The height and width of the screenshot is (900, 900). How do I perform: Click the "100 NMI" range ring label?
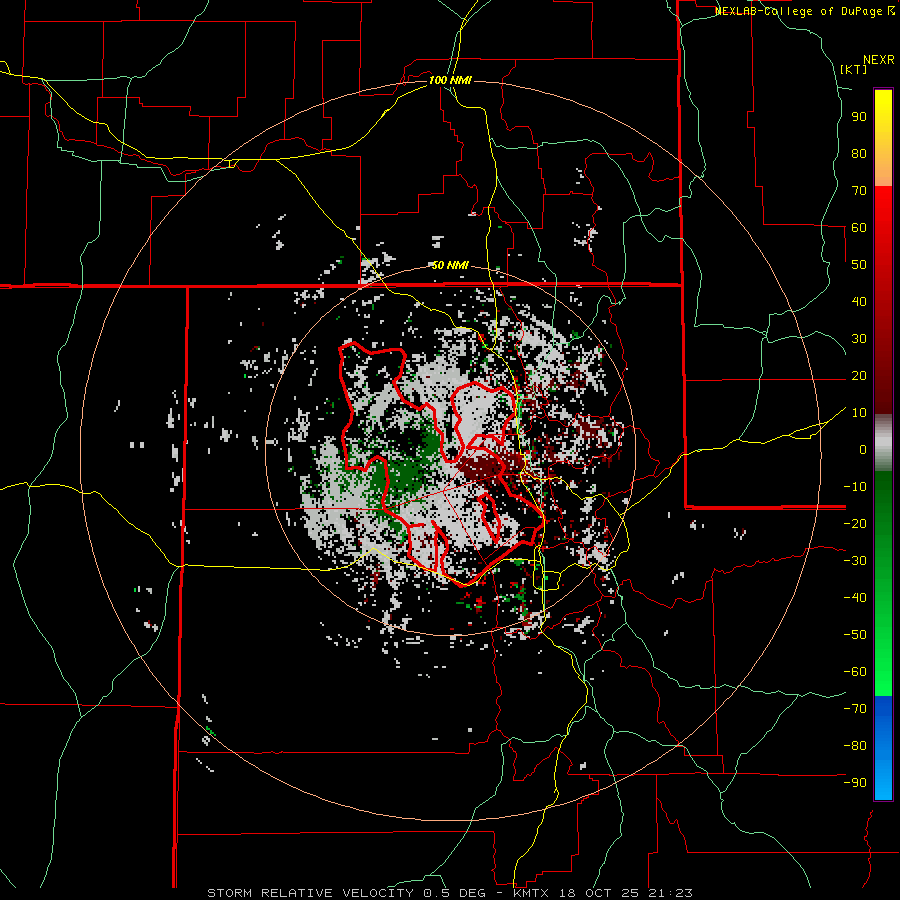[x=450, y=80]
